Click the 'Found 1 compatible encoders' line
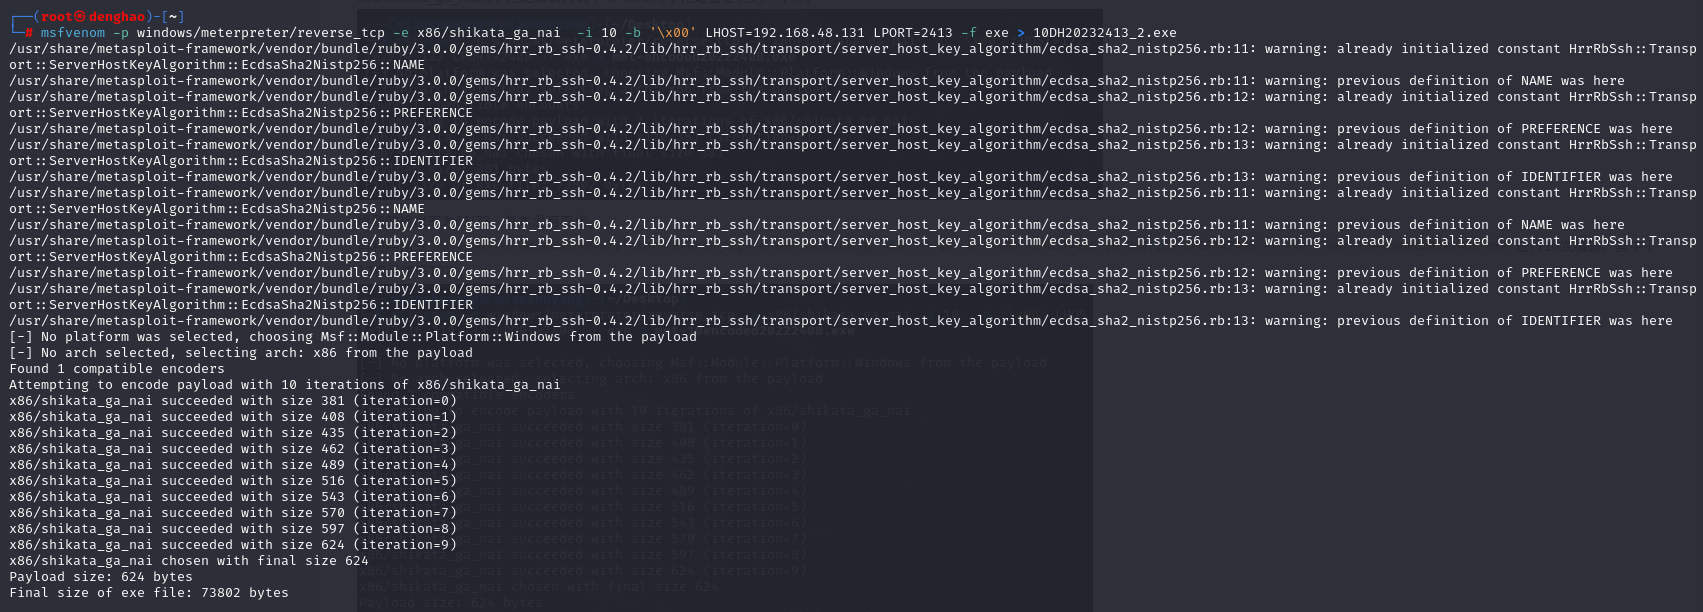Screen dimensions: 1703x612 pyautogui.click(x=117, y=369)
